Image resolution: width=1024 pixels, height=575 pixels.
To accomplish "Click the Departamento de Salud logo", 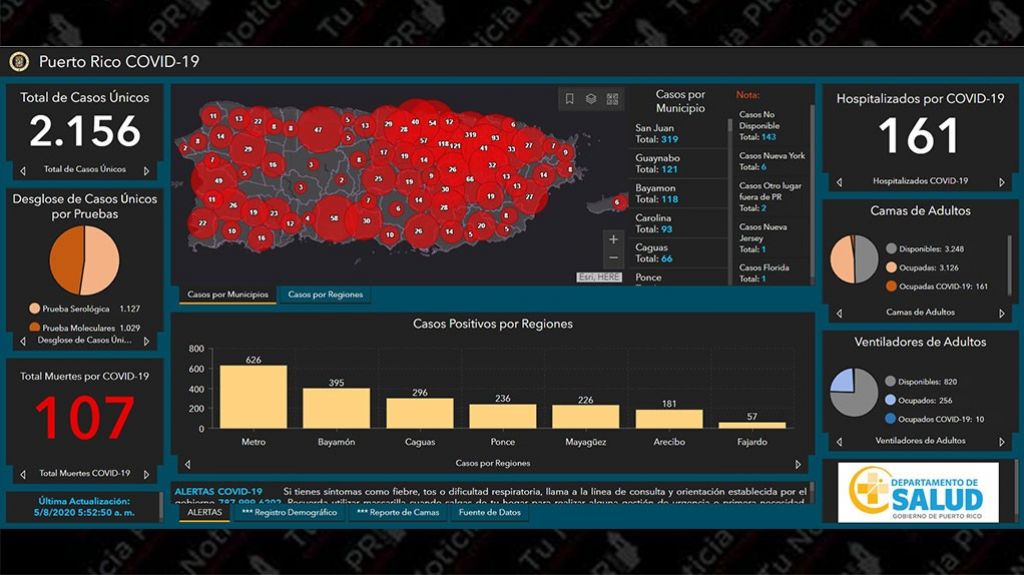I will pyautogui.click(x=917, y=492).
